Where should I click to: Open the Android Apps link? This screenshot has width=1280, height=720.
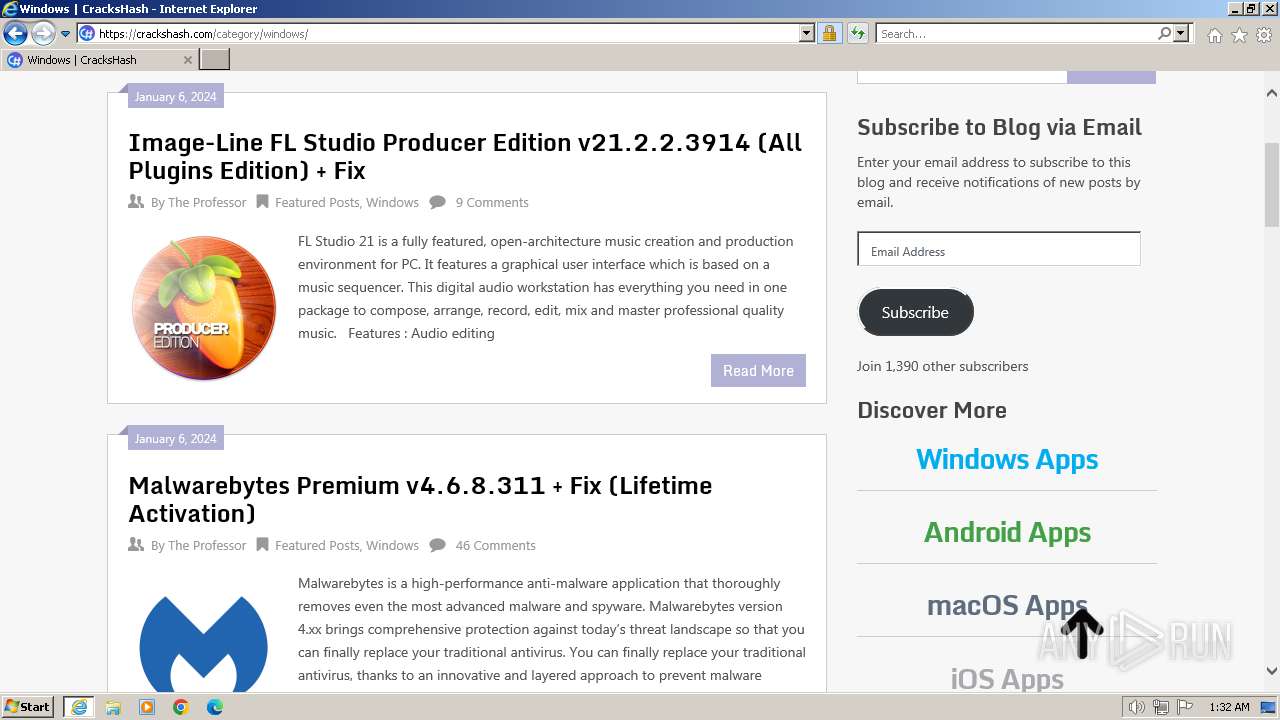coord(1007,532)
